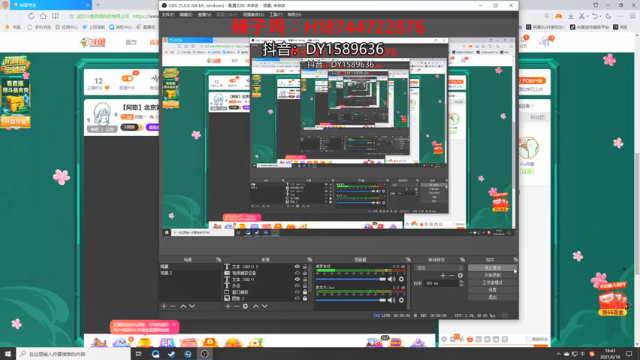The image size is (640, 360).
Task: Open browser more-tools ellipsis menu
Action: click(620, 16)
